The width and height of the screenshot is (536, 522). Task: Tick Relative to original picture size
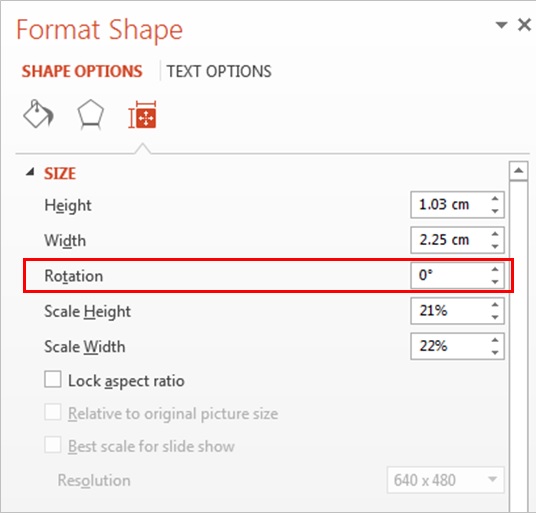point(53,412)
